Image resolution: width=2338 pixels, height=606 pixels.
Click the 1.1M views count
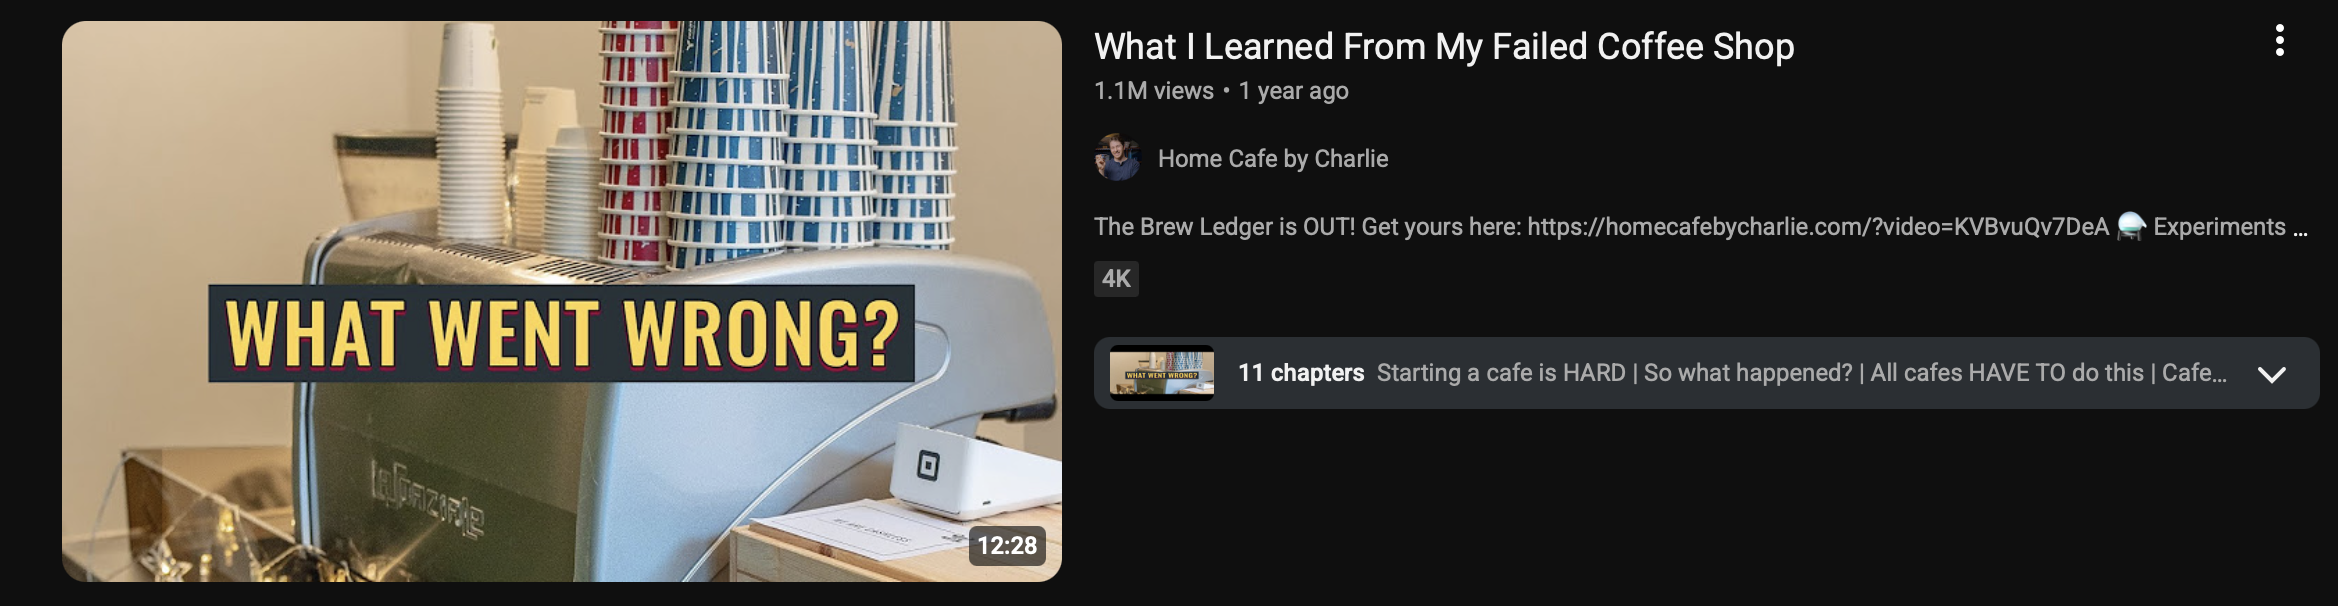click(x=1154, y=91)
